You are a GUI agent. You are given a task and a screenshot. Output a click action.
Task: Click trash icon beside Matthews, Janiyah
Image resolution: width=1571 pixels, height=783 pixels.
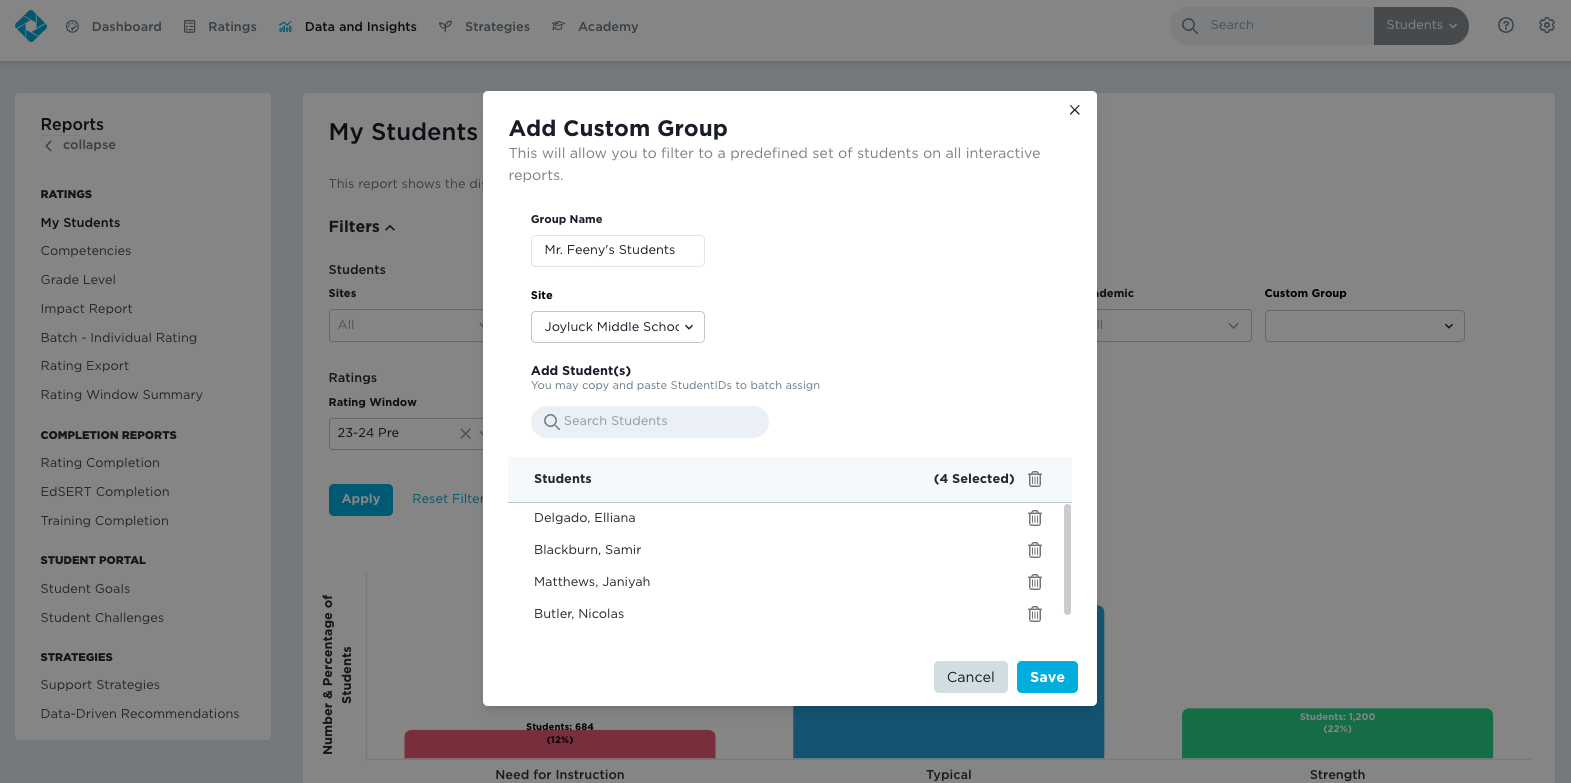[1035, 582]
